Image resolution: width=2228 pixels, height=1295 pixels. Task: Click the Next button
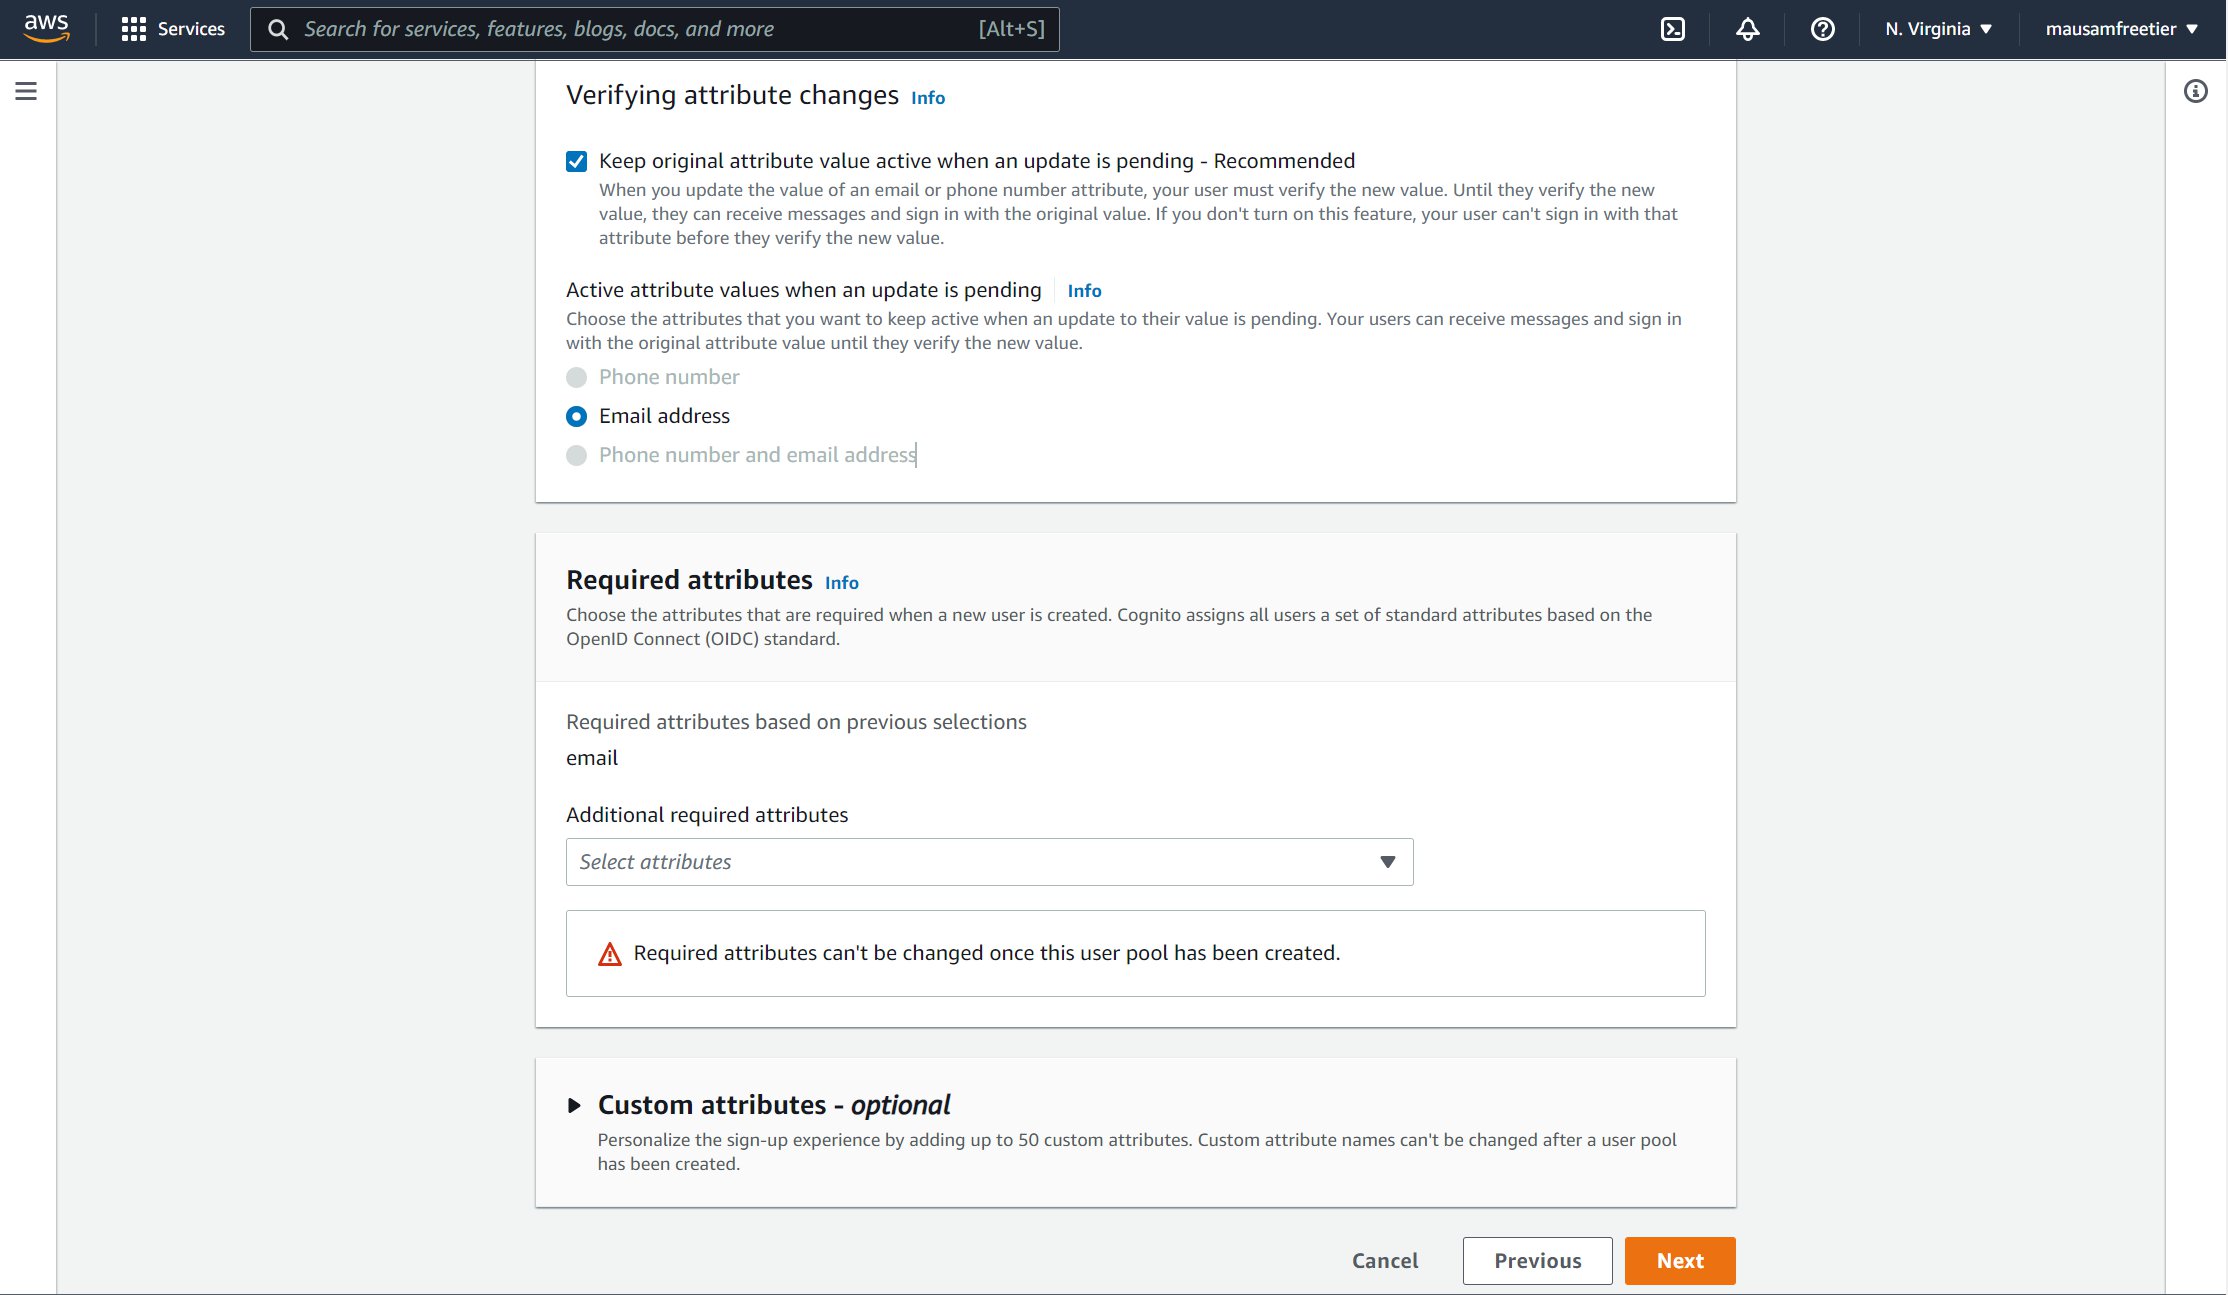(x=1679, y=1261)
